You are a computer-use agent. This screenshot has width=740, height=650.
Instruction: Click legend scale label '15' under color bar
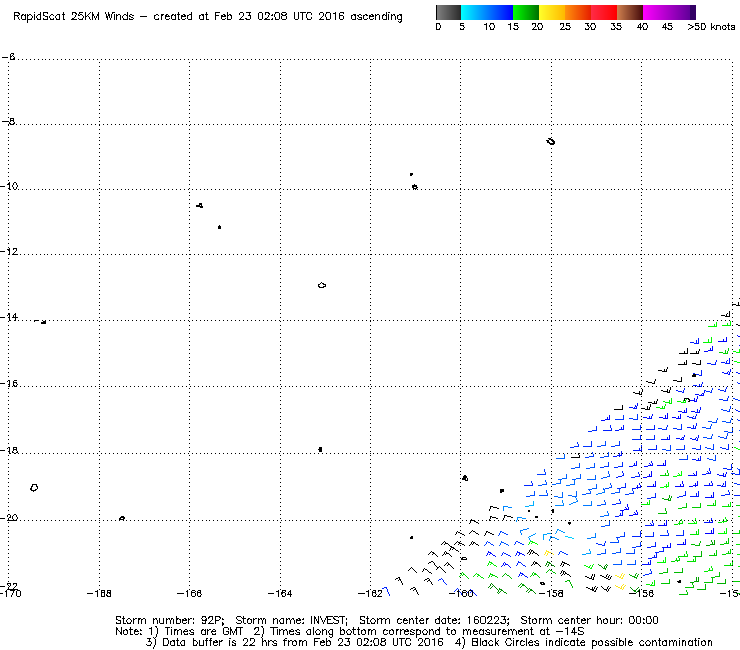513,27
